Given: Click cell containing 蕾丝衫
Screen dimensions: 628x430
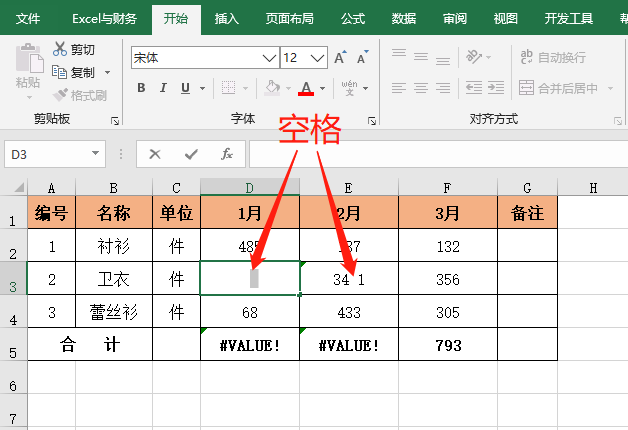Looking at the screenshot, I should (x=114, y=311).
